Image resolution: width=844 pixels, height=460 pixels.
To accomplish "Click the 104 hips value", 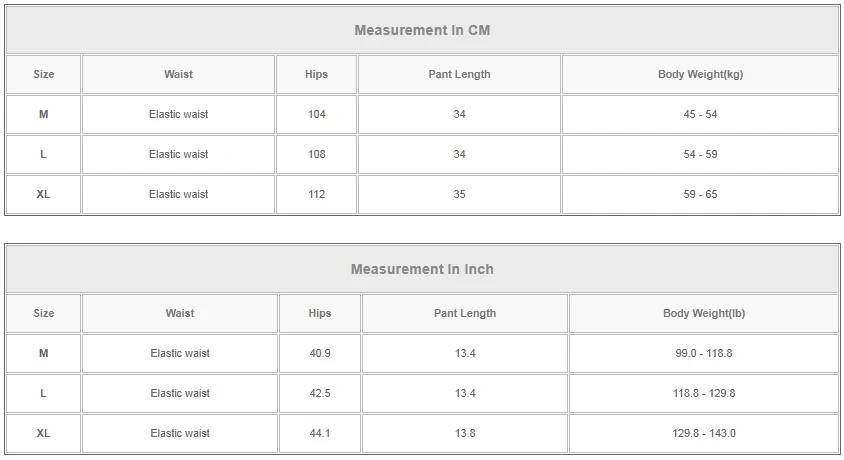I will click(x=316, y=114).
